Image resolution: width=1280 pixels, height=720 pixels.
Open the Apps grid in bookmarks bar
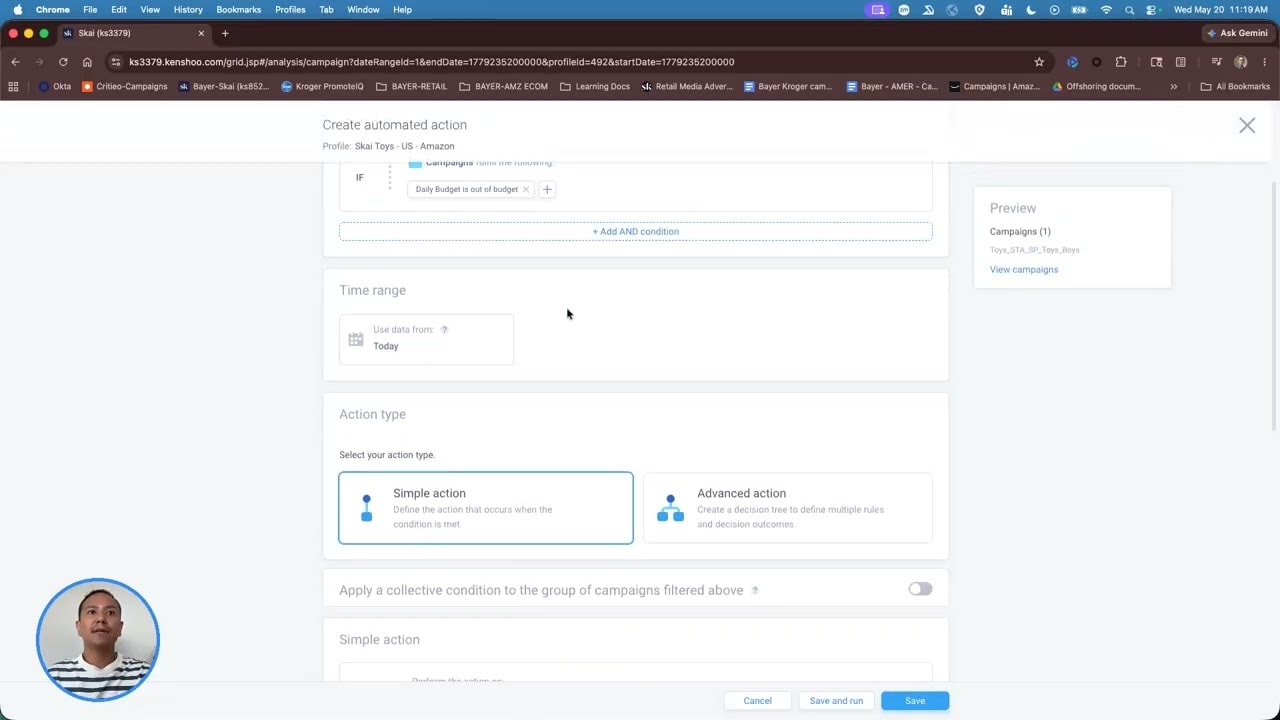tap(15, 87)
